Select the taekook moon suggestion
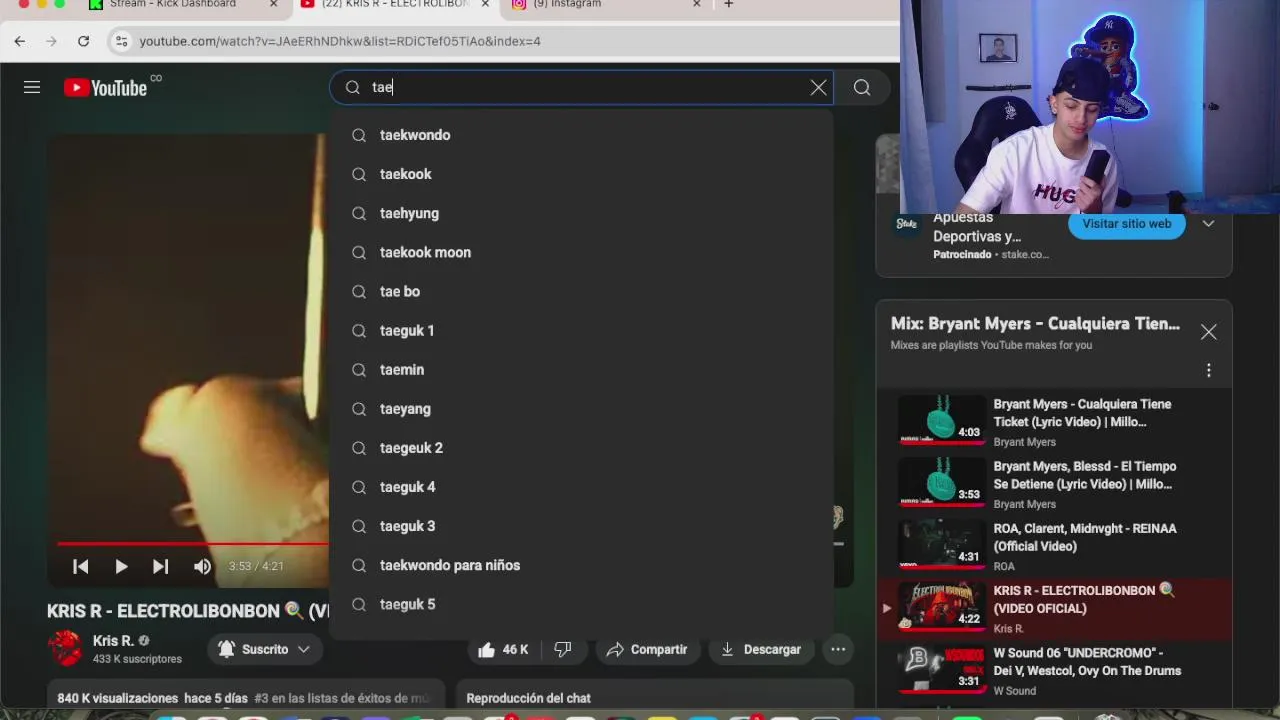1280x720 pixels. tap(581, 252)
